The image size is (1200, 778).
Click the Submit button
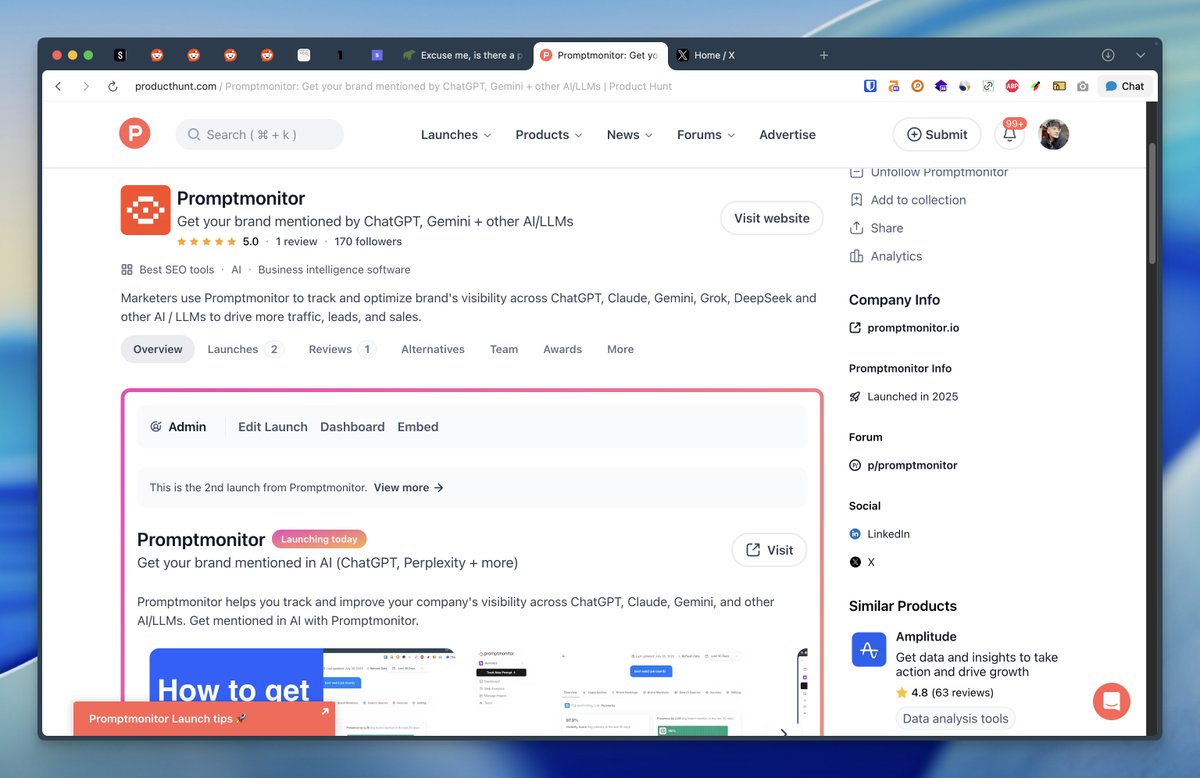[x=937, y=135]
